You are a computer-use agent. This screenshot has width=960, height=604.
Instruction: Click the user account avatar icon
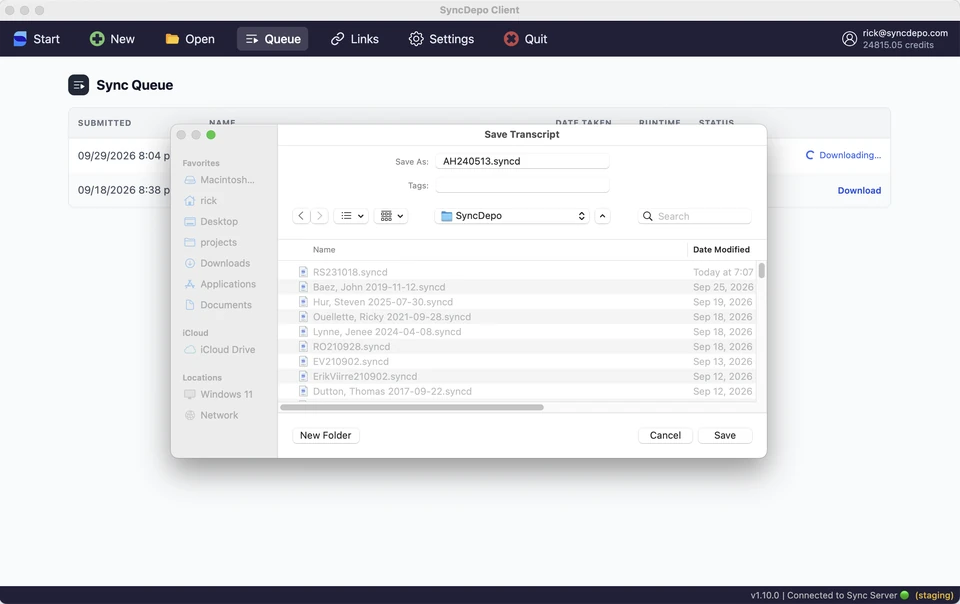point(849,39)
